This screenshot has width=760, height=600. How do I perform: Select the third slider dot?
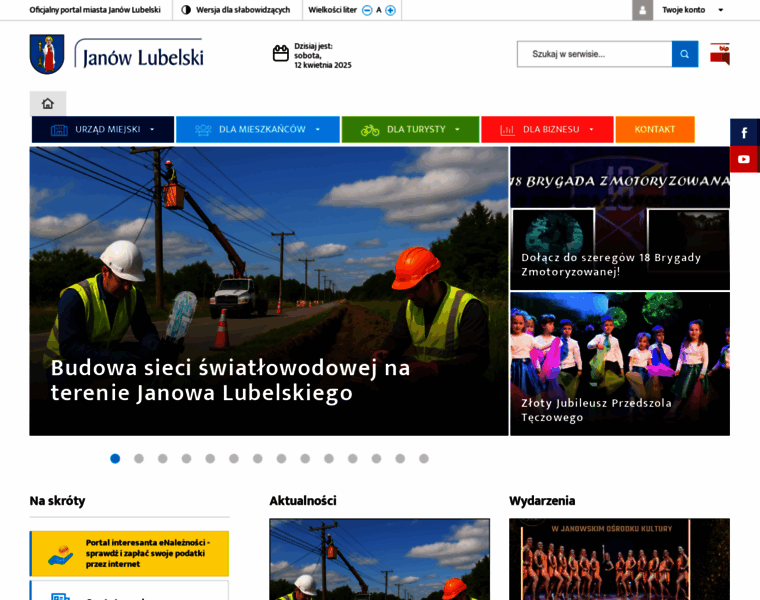click(162, 458)
